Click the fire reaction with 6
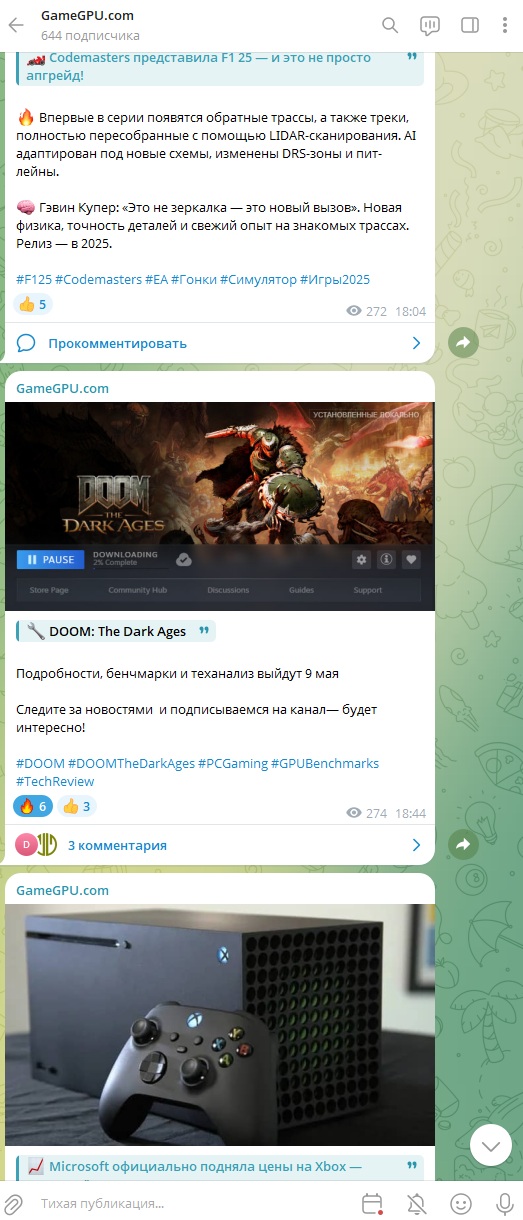The height and width of the screenshot is (1220, 523). [33, 806]
